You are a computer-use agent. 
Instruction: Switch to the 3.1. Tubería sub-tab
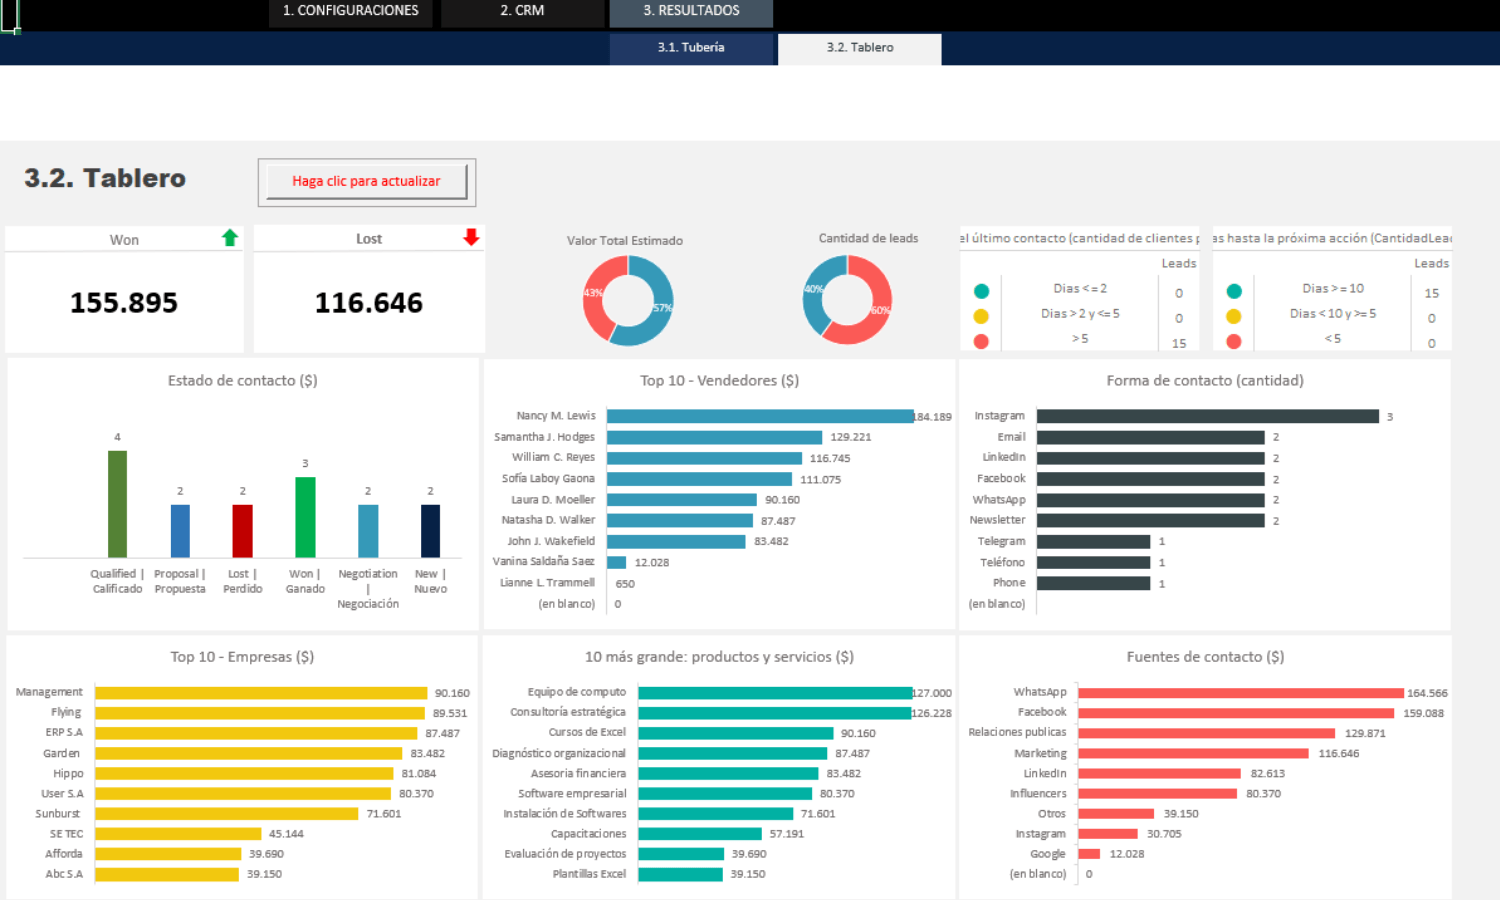click(x=691, y=48)
